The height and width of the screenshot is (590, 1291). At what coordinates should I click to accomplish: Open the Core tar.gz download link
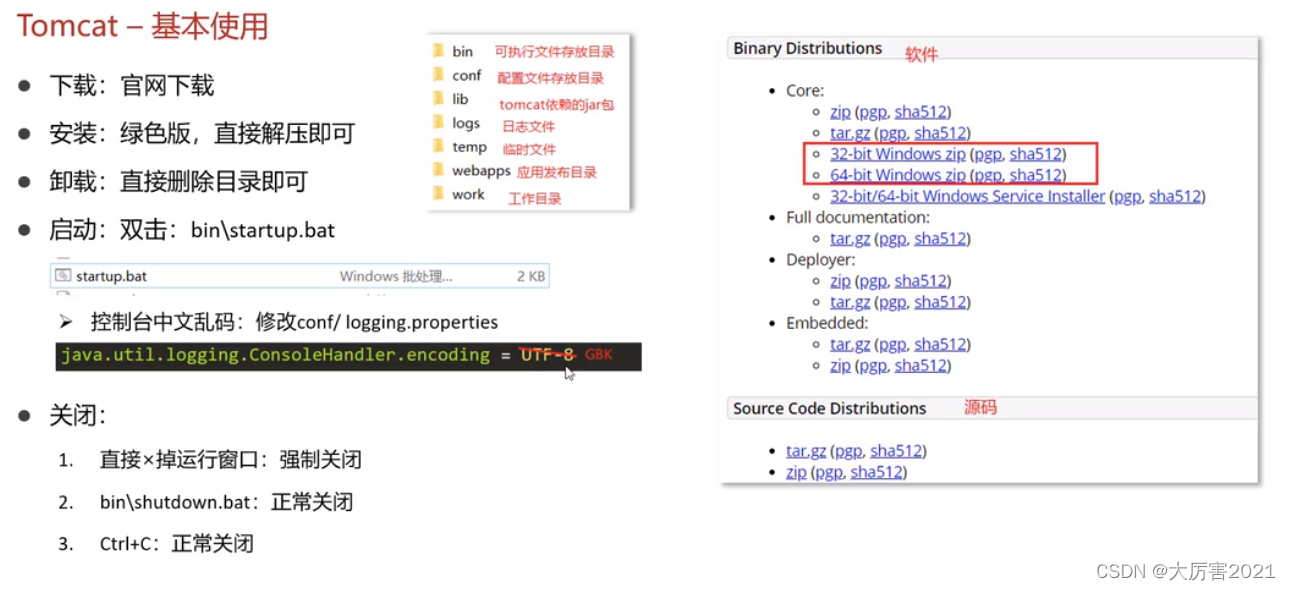point(850,133)
